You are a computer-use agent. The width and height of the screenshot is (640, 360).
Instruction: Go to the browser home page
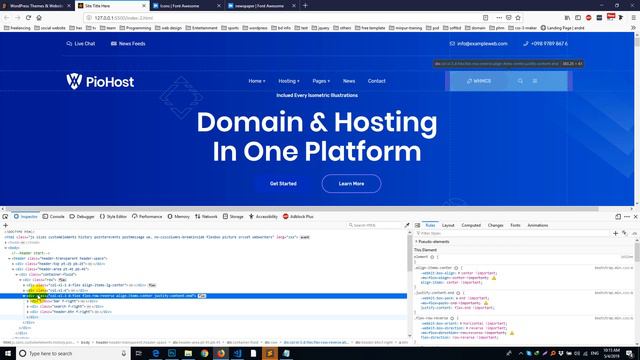39,18
